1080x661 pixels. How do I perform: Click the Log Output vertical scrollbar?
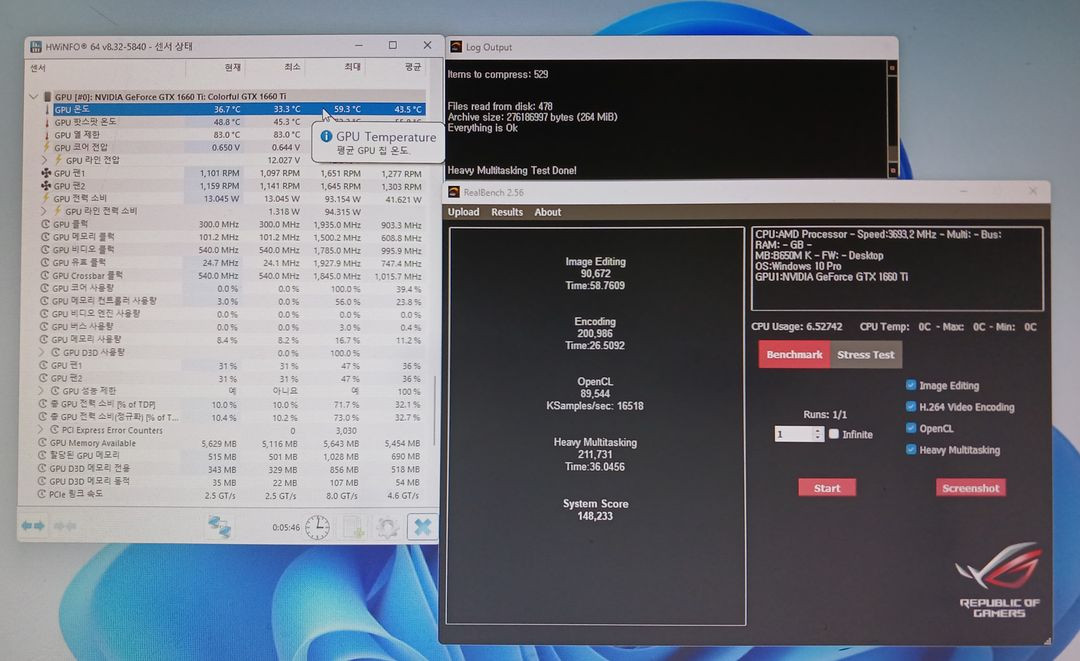point(892,118)
